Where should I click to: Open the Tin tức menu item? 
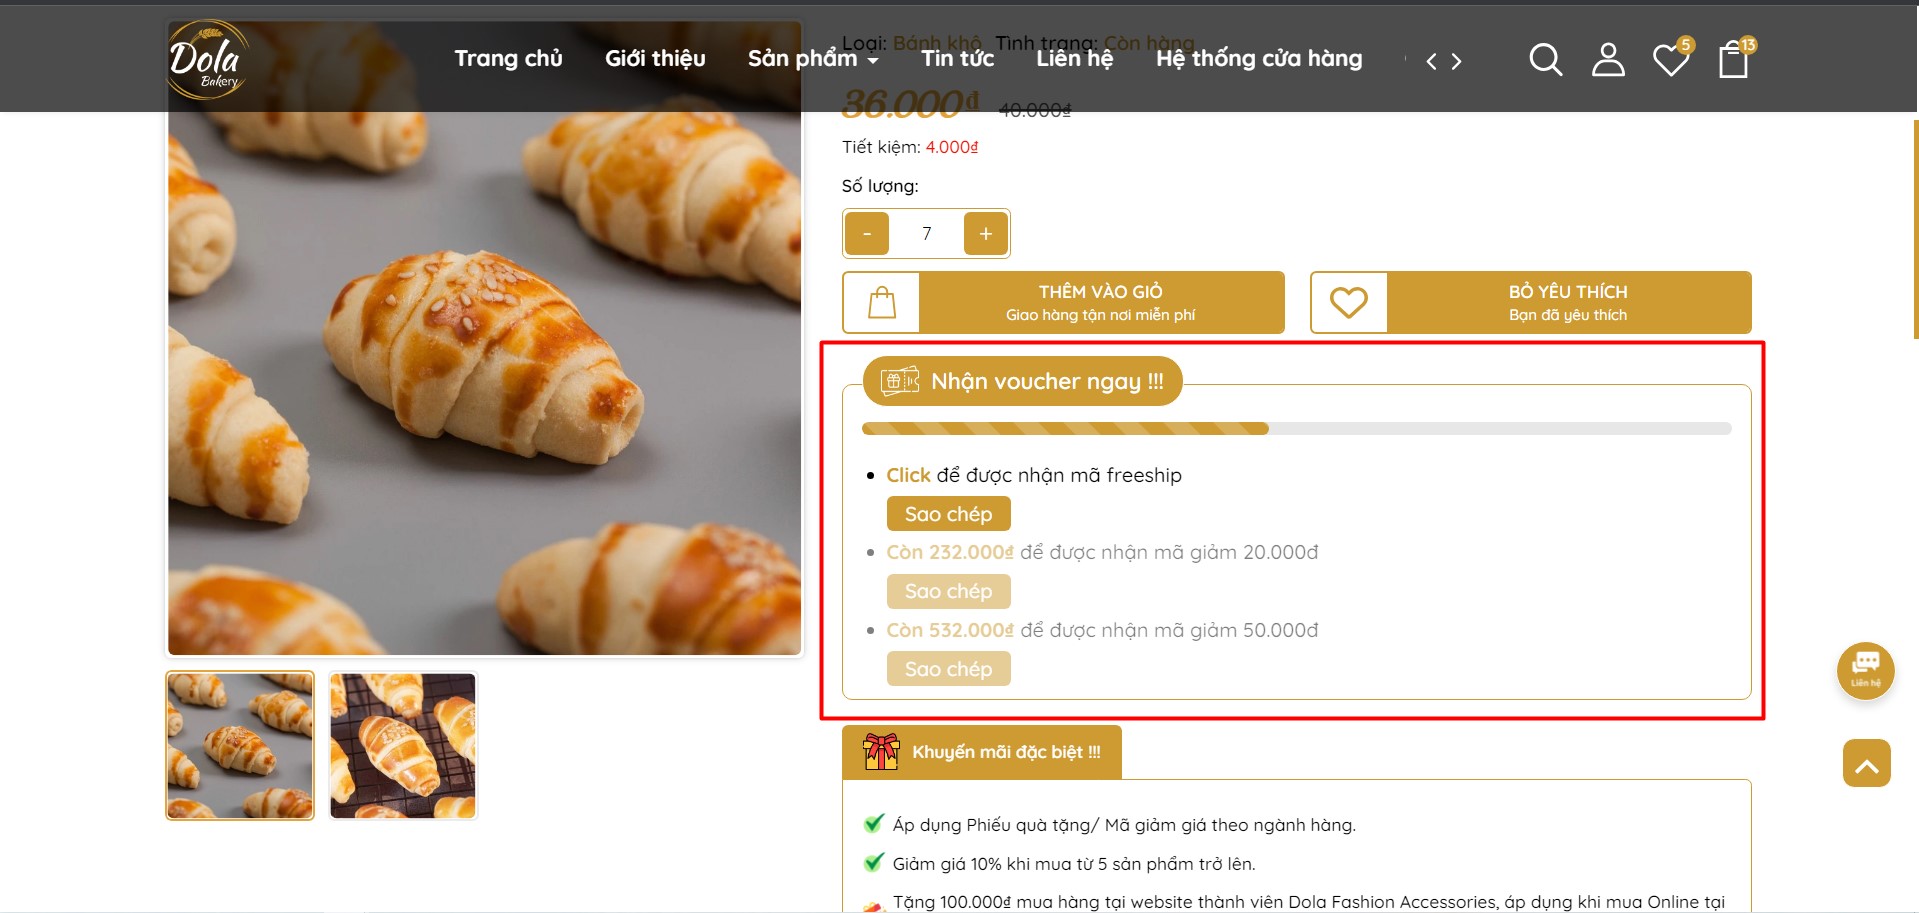957,59
